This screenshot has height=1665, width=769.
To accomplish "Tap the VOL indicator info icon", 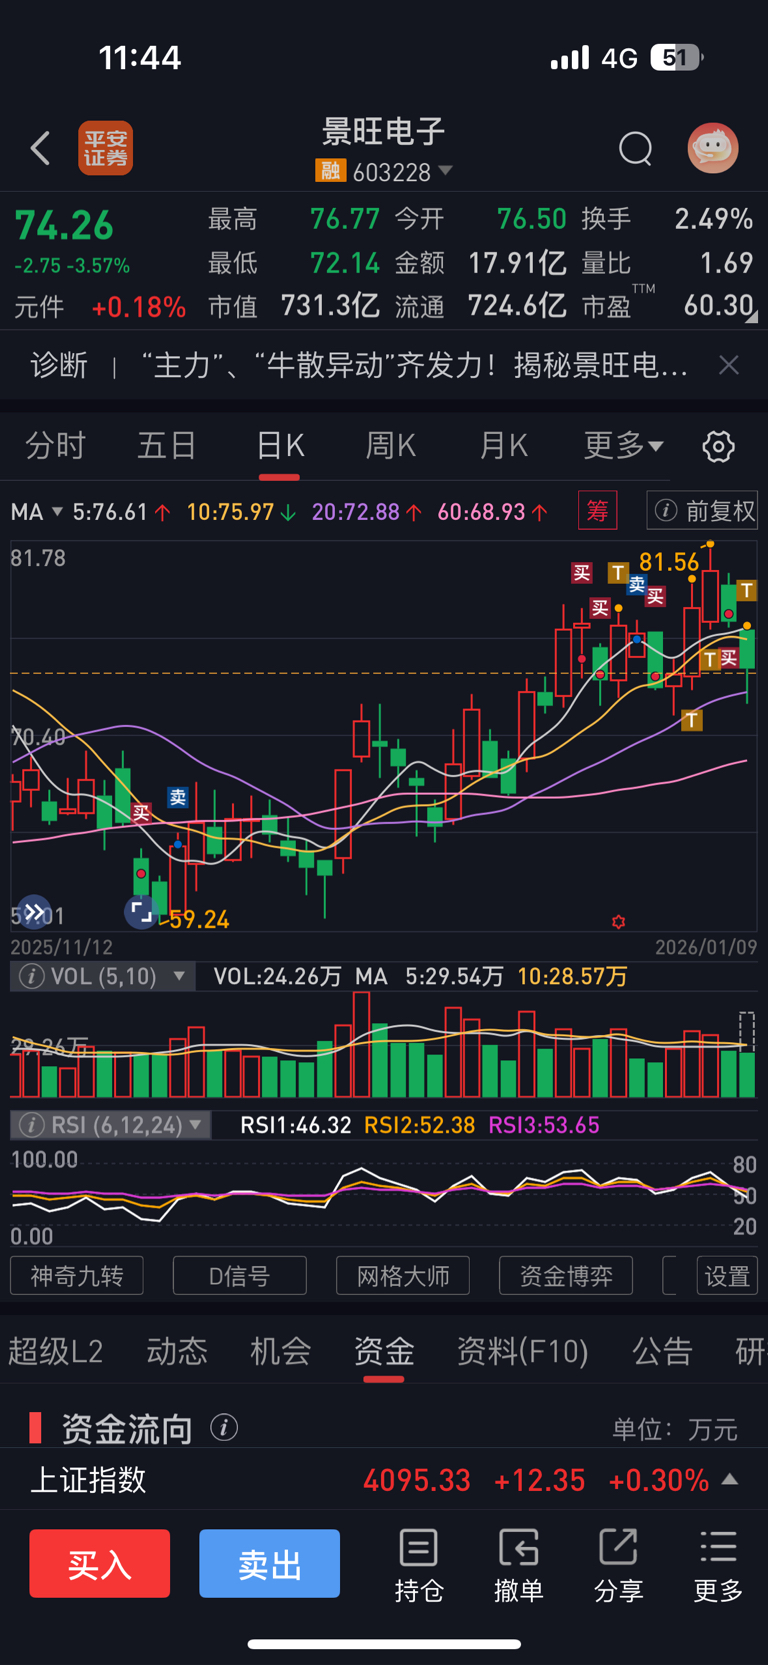I will (x=31, y=976).
